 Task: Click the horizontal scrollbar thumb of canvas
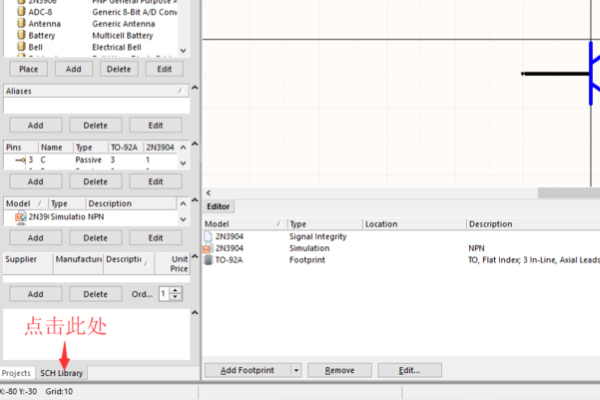[x=569, y=193]
